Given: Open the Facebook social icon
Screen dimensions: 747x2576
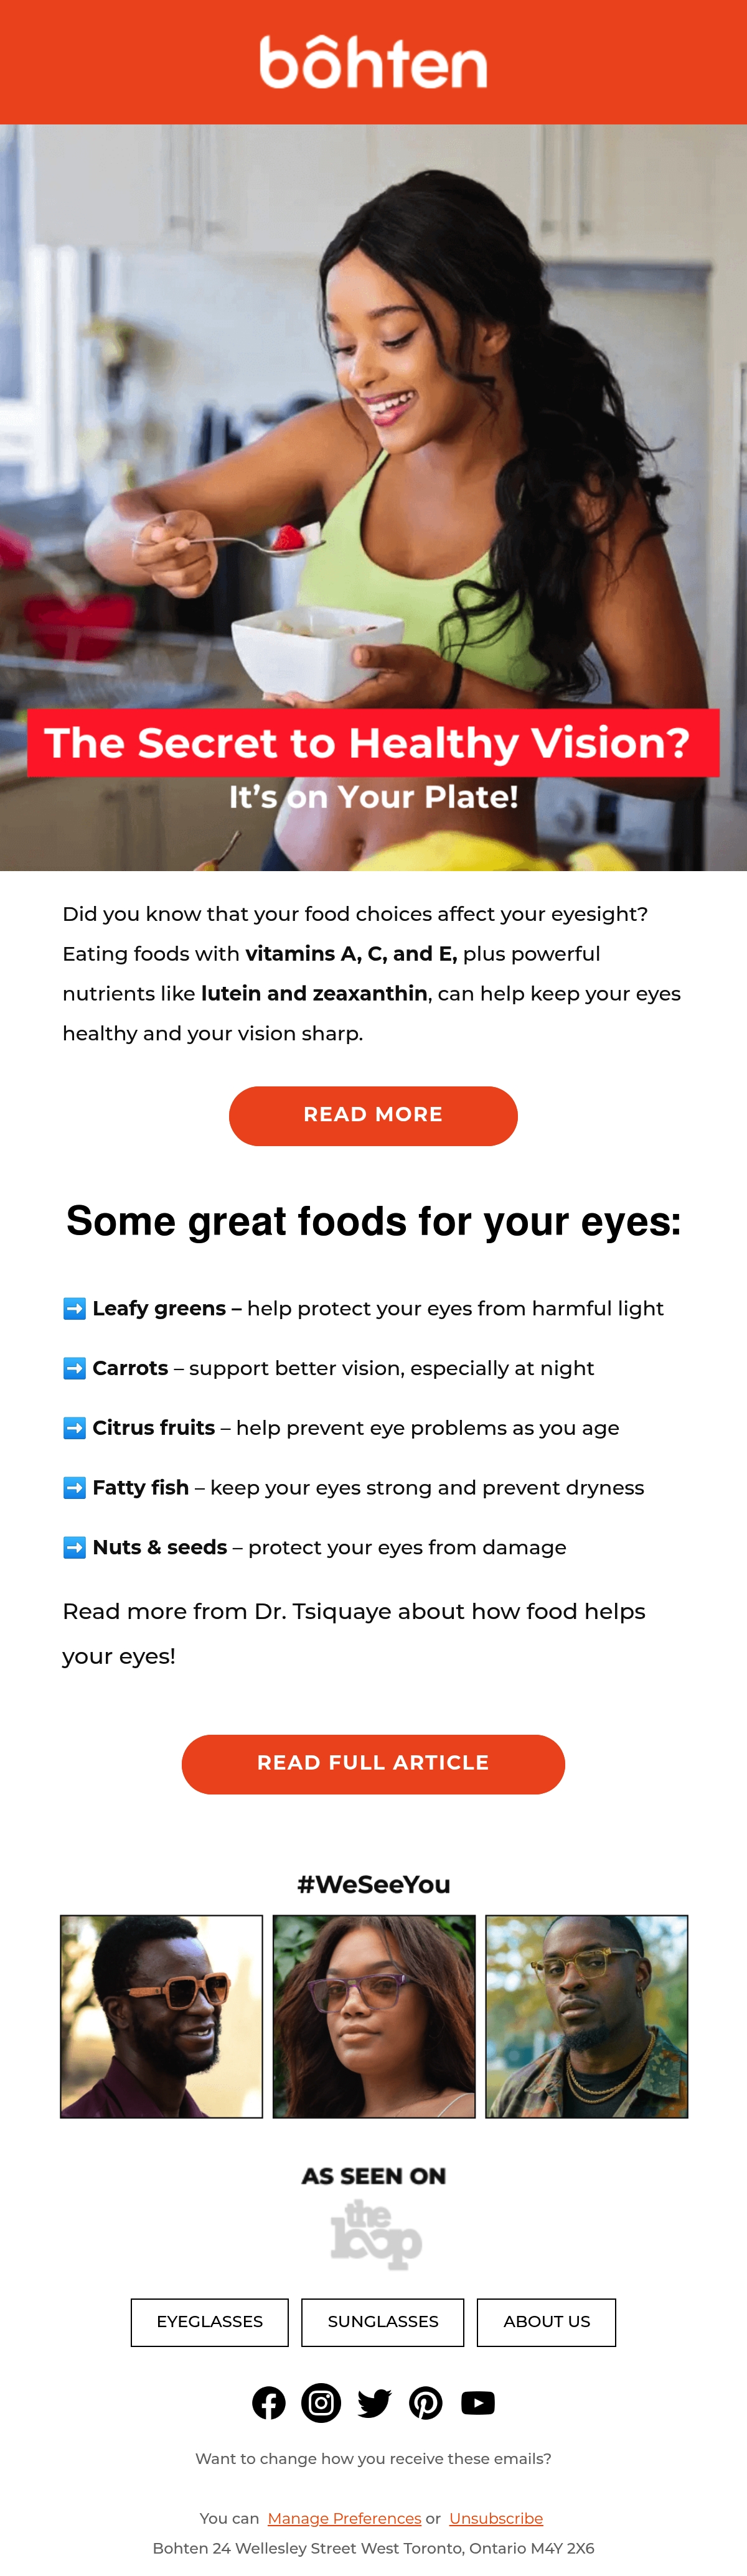Looking at the screenshot, I should (x=268, y=2402).
